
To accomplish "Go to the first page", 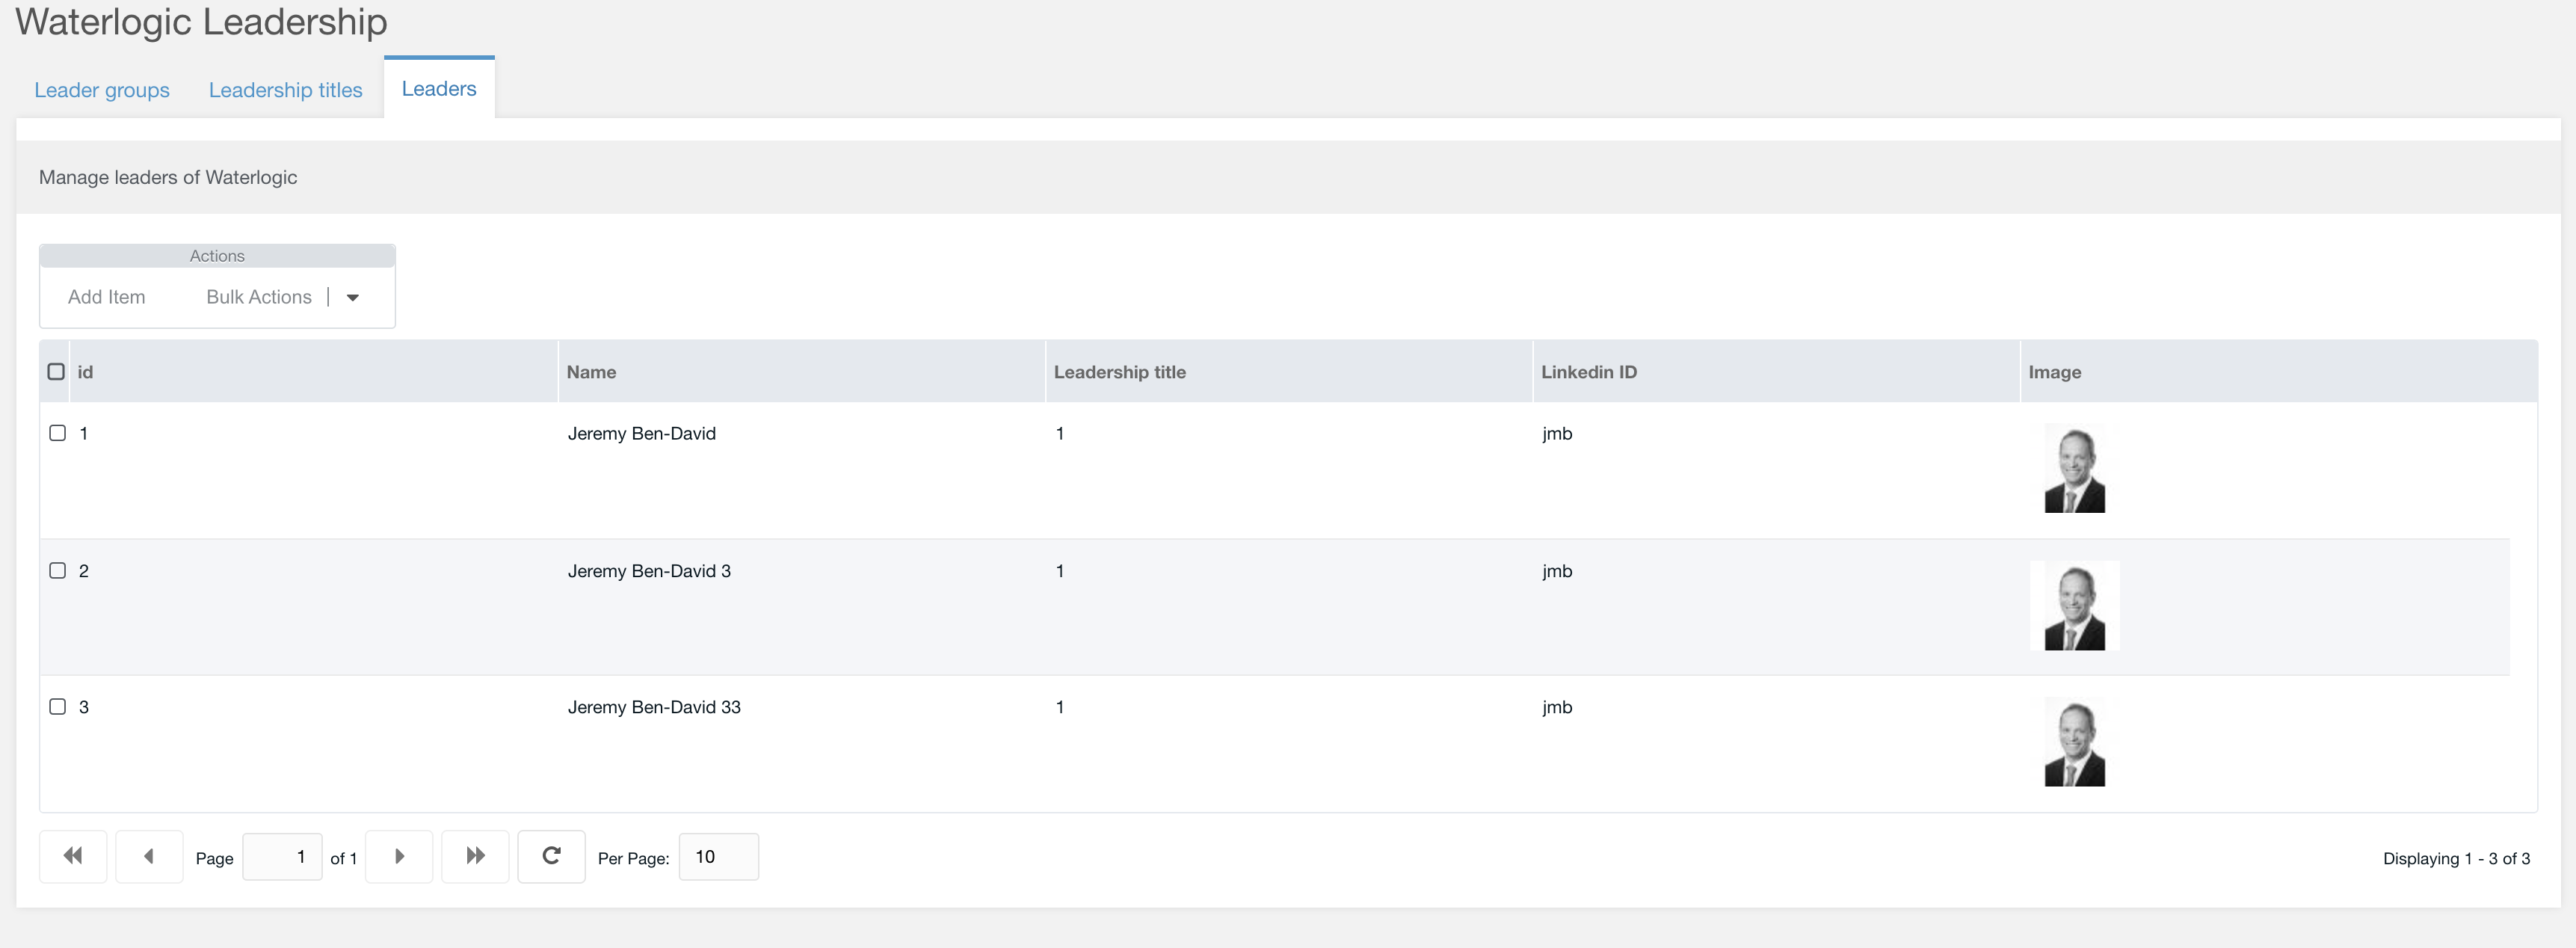I will pos(73,856).
